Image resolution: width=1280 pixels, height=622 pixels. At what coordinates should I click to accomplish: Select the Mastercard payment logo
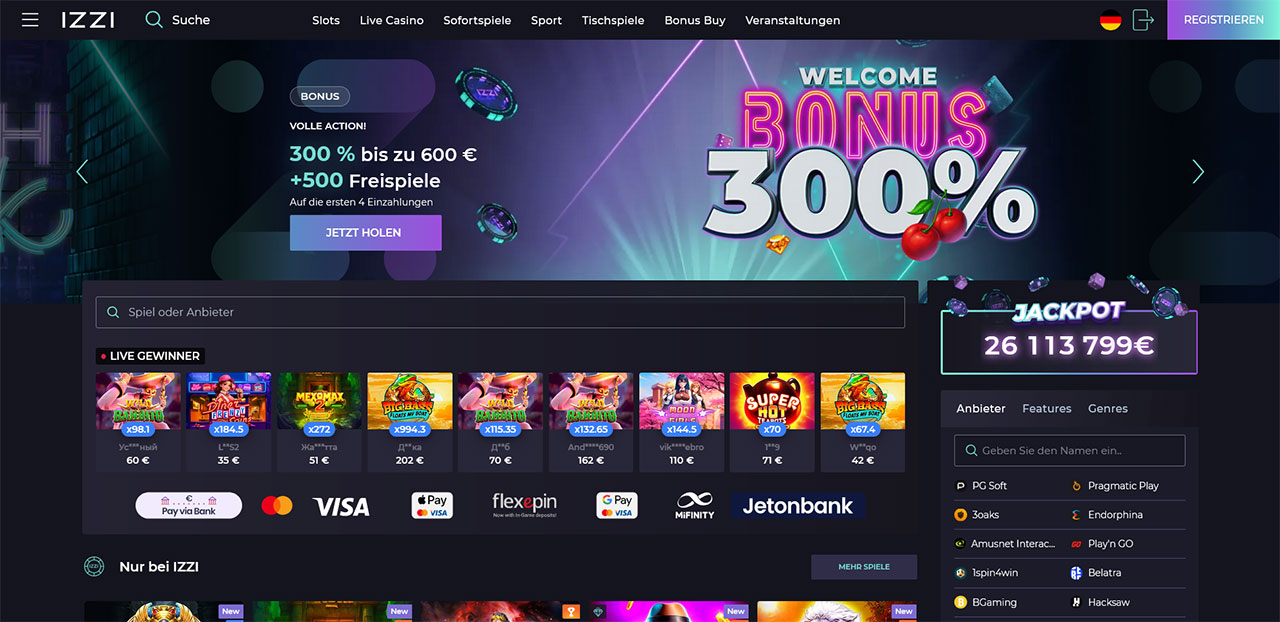[277, 506]
